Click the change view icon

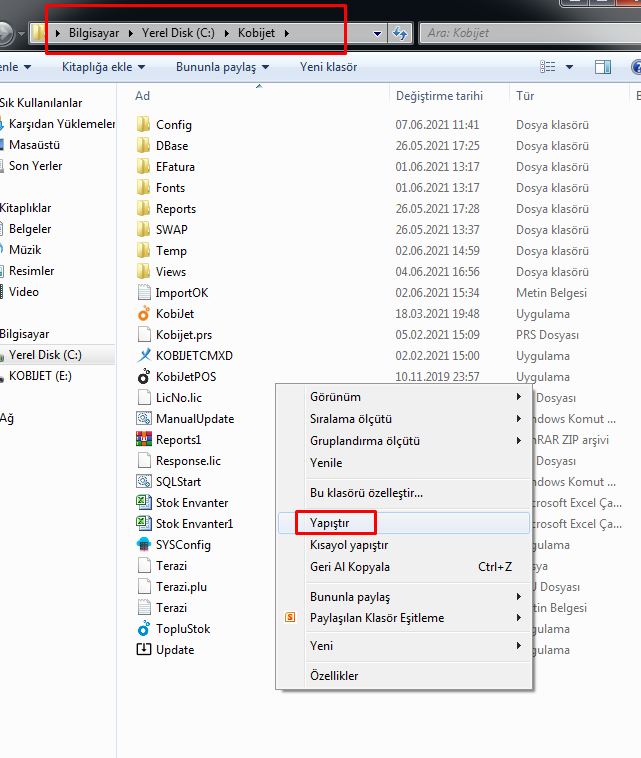547,67
